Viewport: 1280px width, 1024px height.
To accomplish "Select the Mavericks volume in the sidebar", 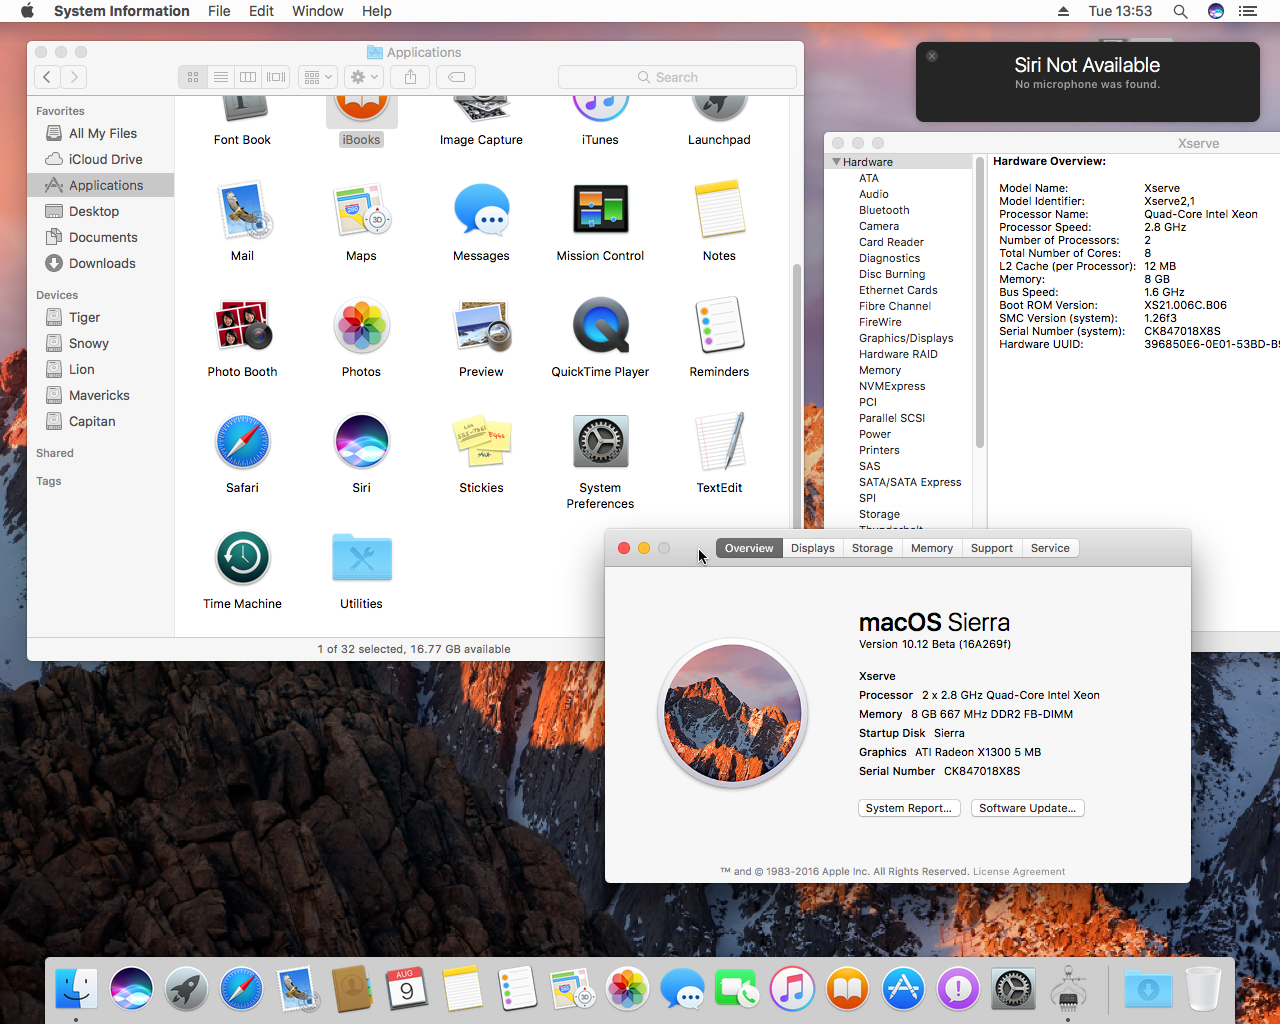I will [x=101, y=395].
